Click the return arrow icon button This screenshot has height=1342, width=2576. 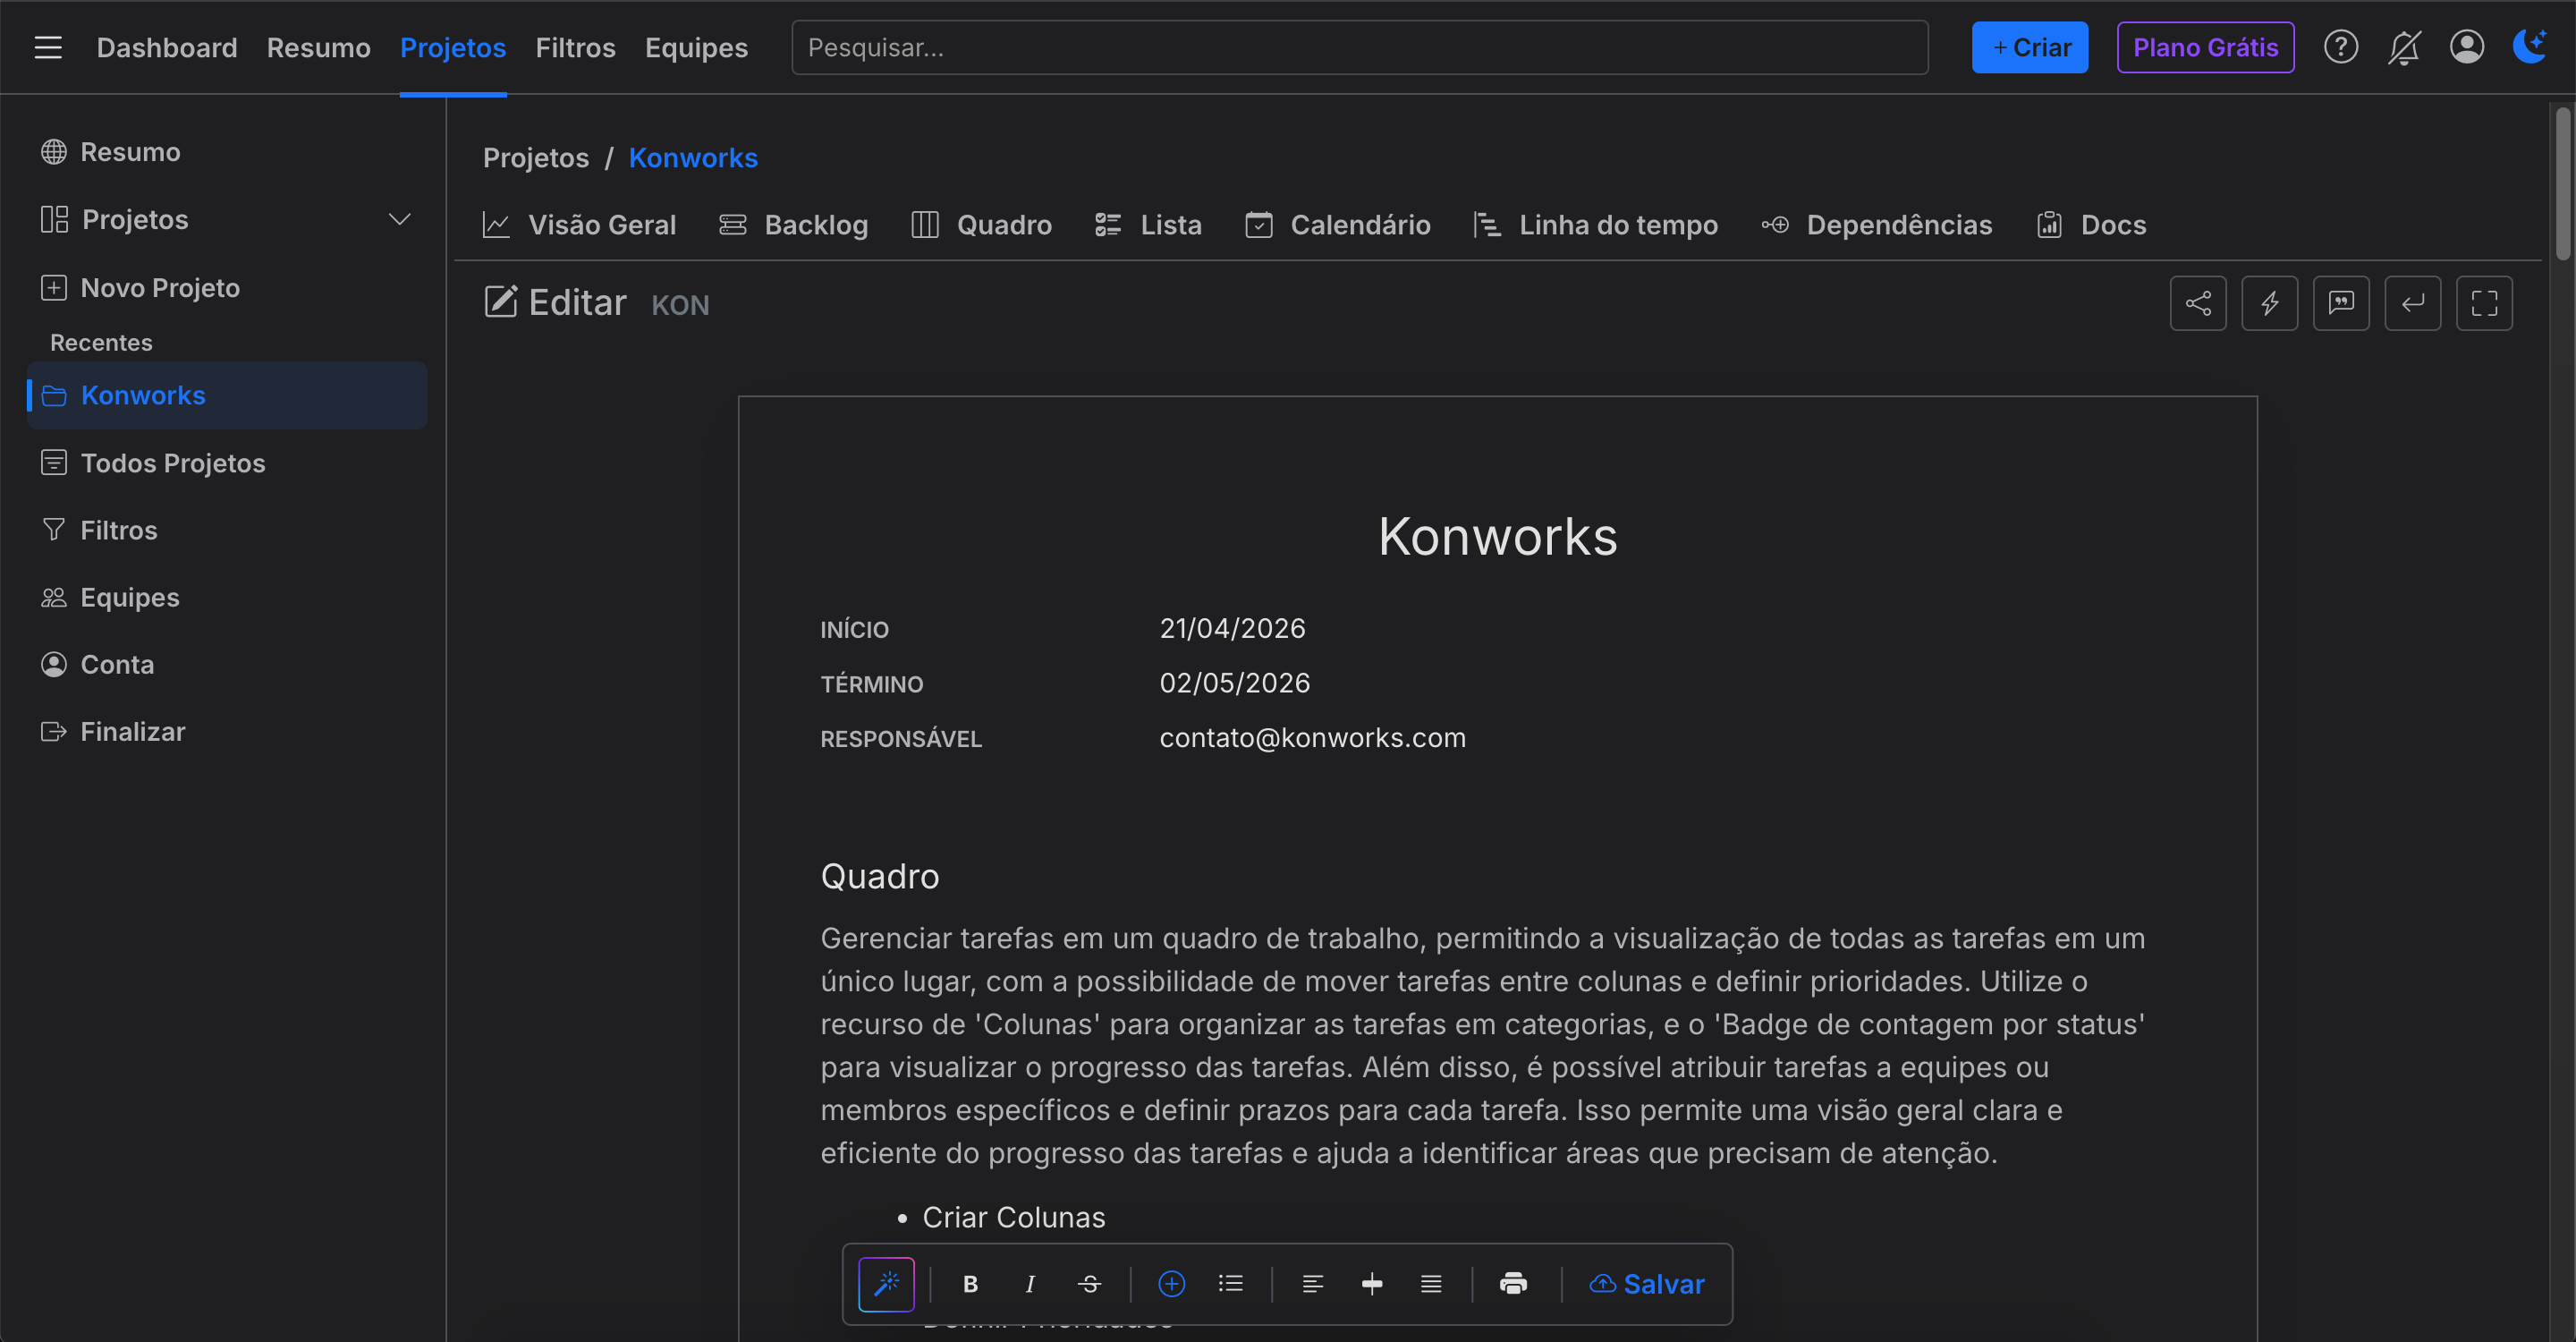2412,303
